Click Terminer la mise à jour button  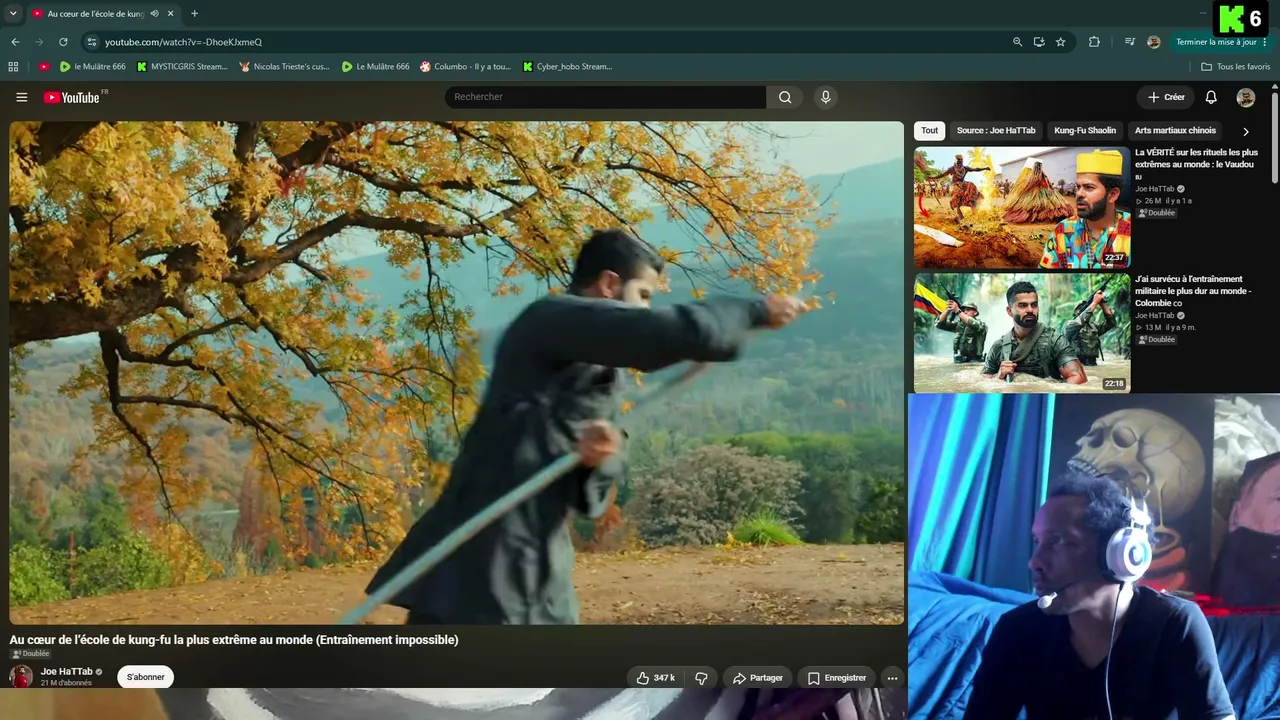tap(1216, 42)
